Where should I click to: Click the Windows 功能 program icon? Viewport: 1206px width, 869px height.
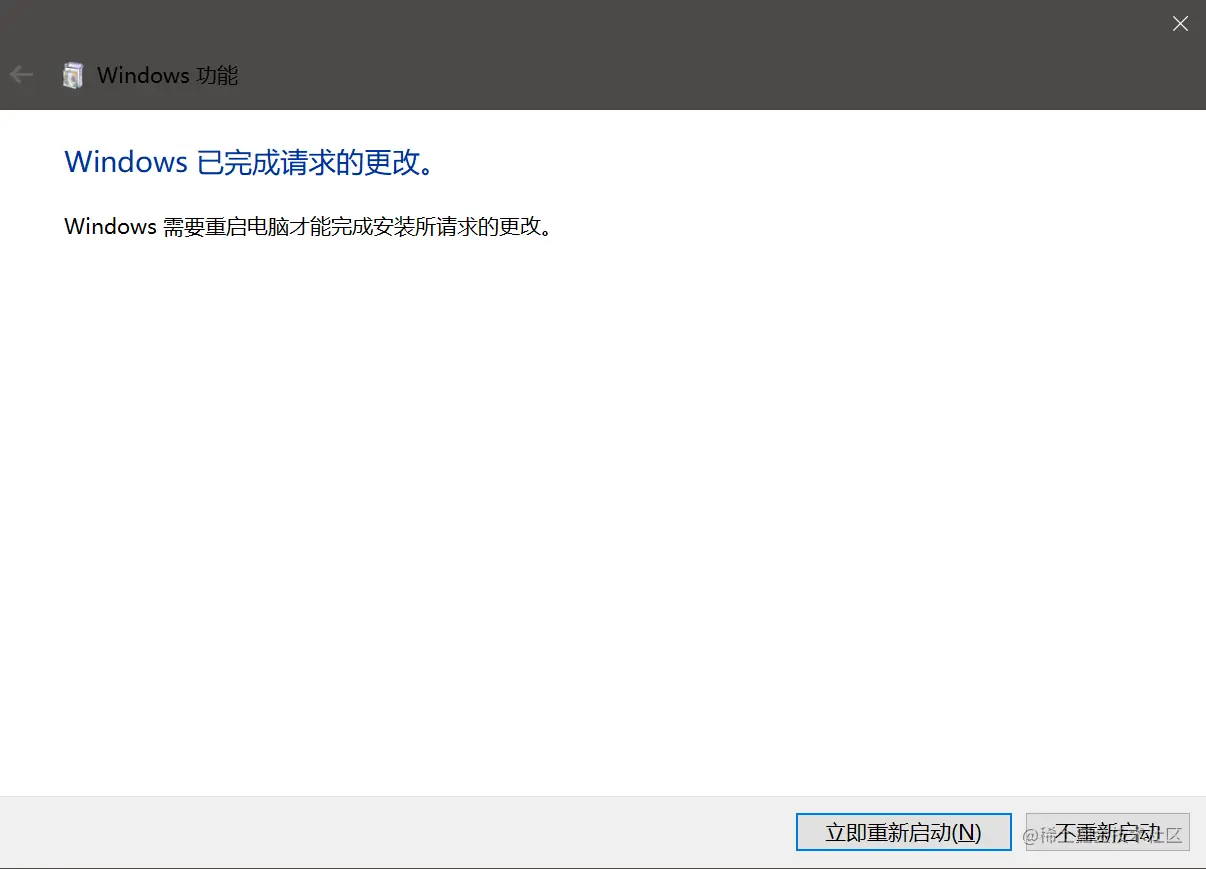pos(72,75)
